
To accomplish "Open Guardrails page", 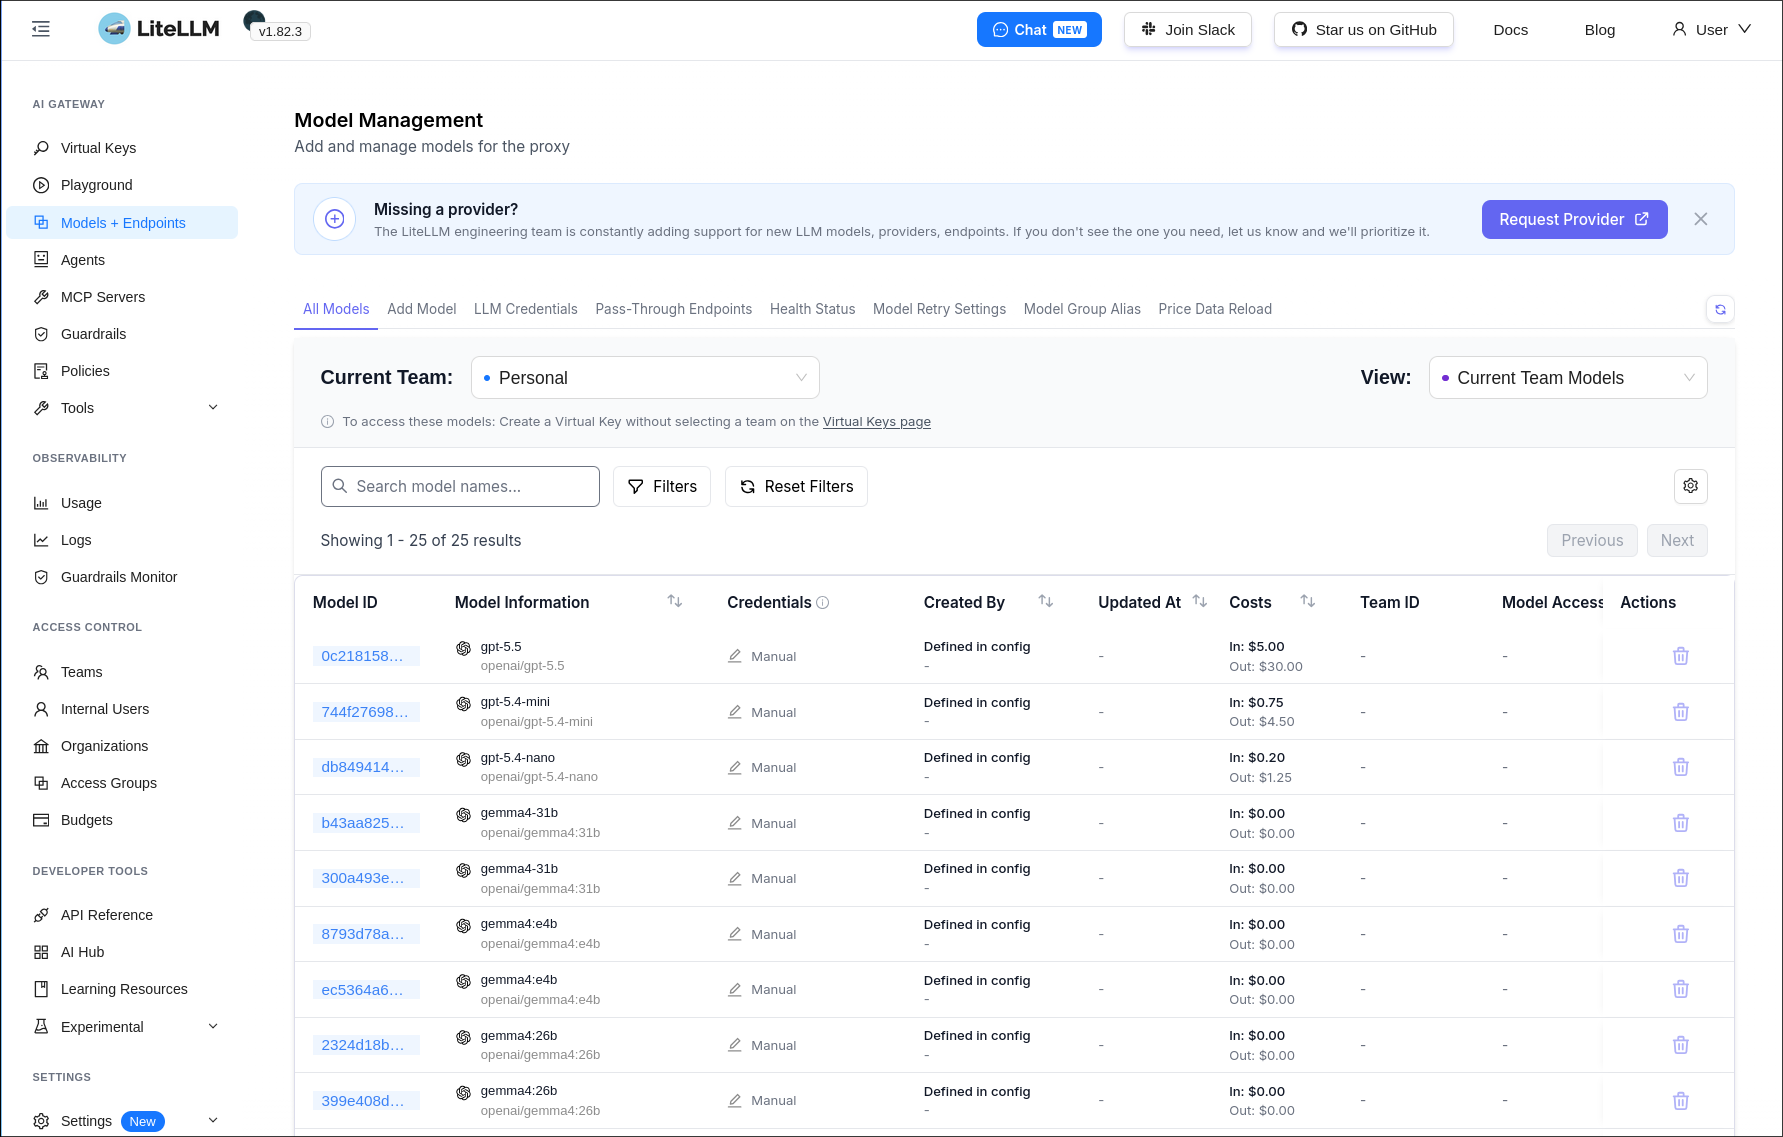I will click(x=122, y=334).
